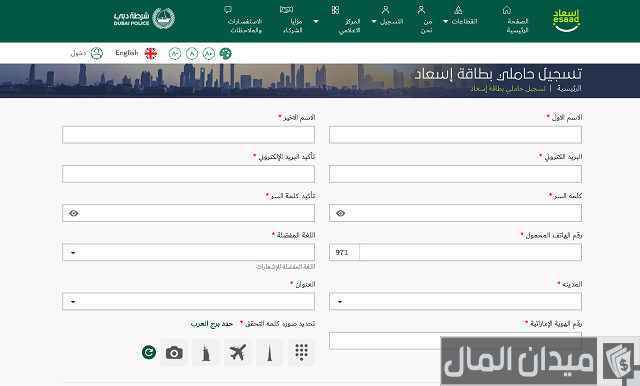Refresh the captcha images
The height and width of the screenshot is (386, 640).
click(x=149, y=352)
